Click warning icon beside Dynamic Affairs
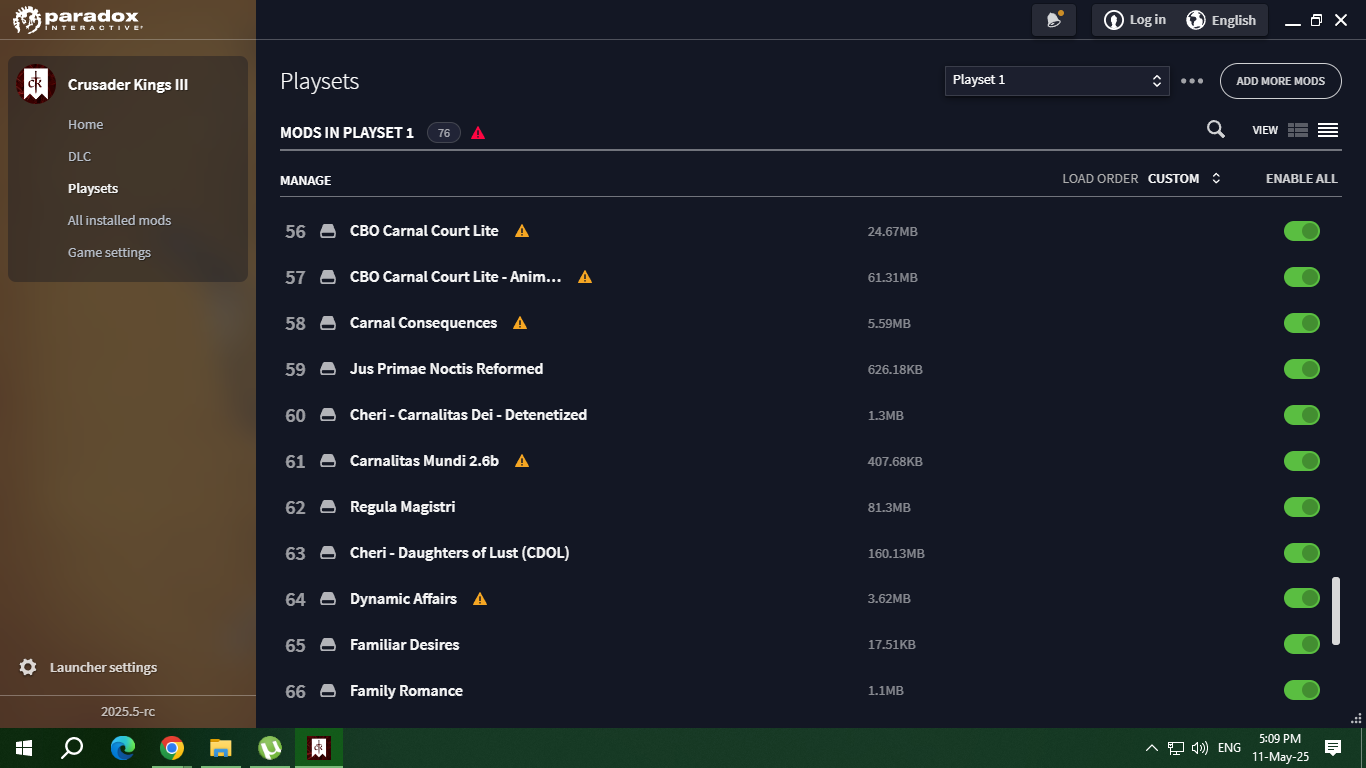This screenshot has width=1366, height=768. 480,599
